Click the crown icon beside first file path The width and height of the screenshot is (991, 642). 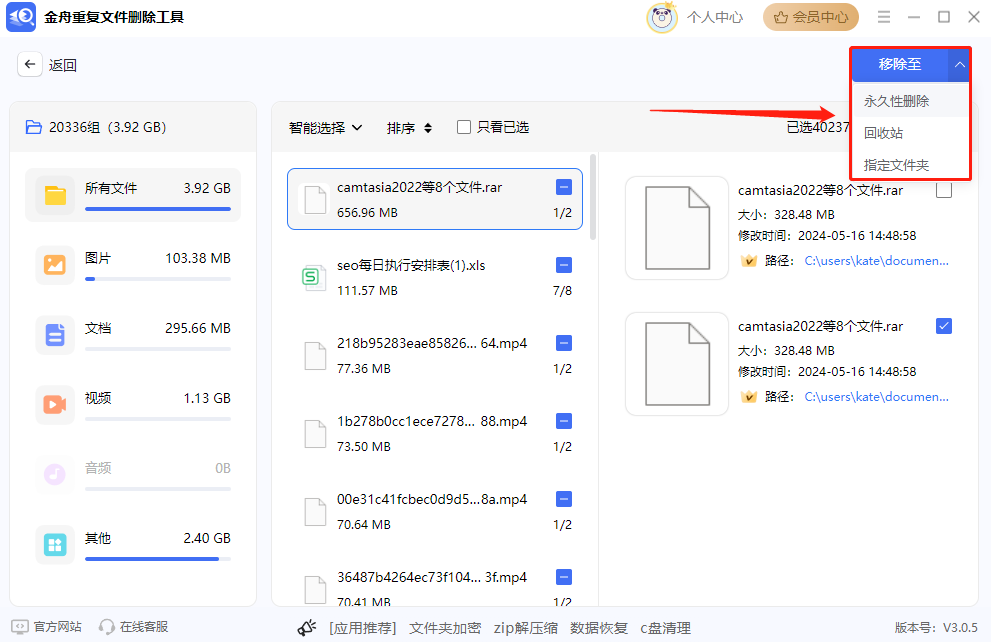pos(749,261)
